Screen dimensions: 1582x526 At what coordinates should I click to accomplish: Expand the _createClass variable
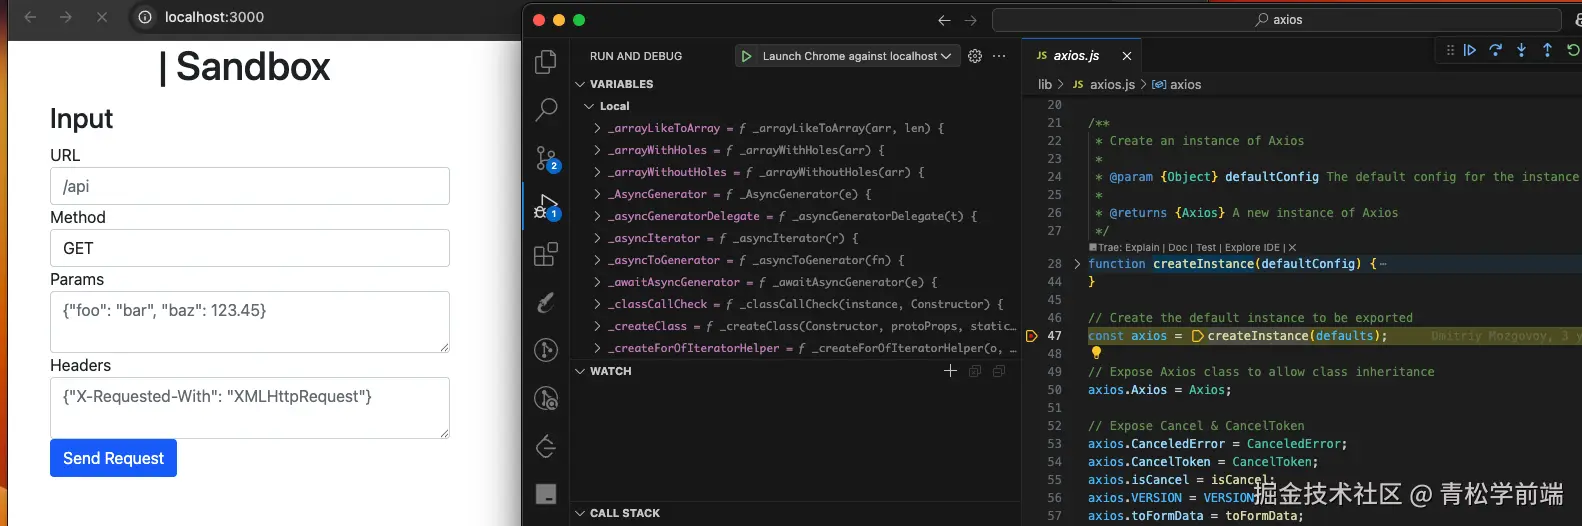[x=598, y=326]
